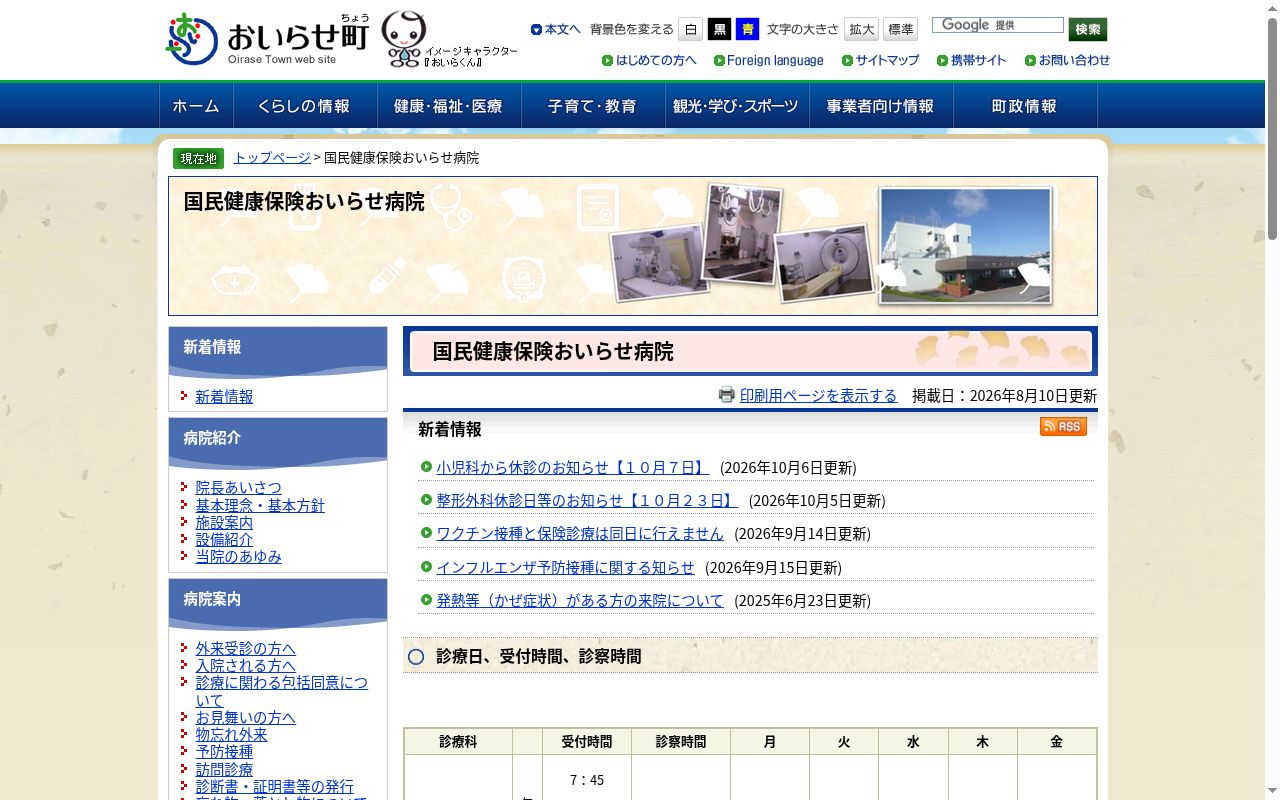This screenshot has height=800, width=1280.
Task: Set background color to blue
Action: click(747, 29)
